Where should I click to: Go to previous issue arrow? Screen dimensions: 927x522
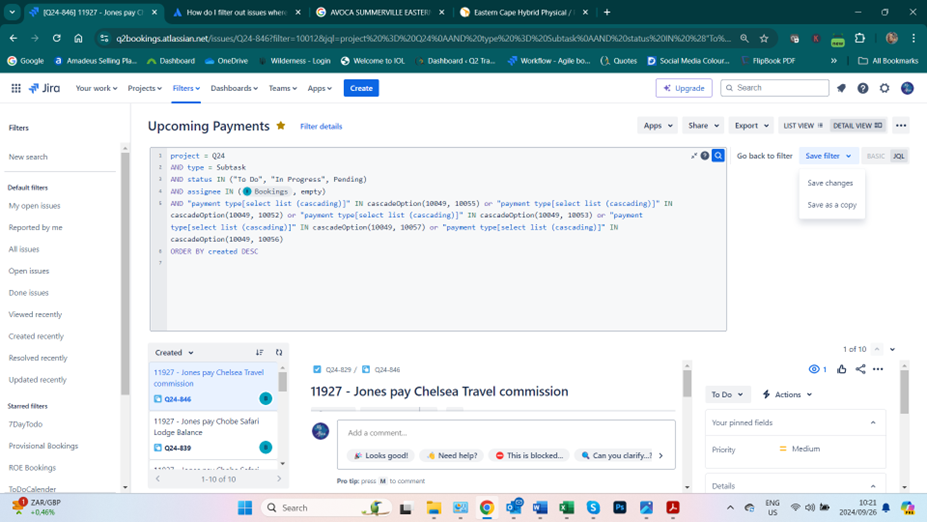coord(877,349)
